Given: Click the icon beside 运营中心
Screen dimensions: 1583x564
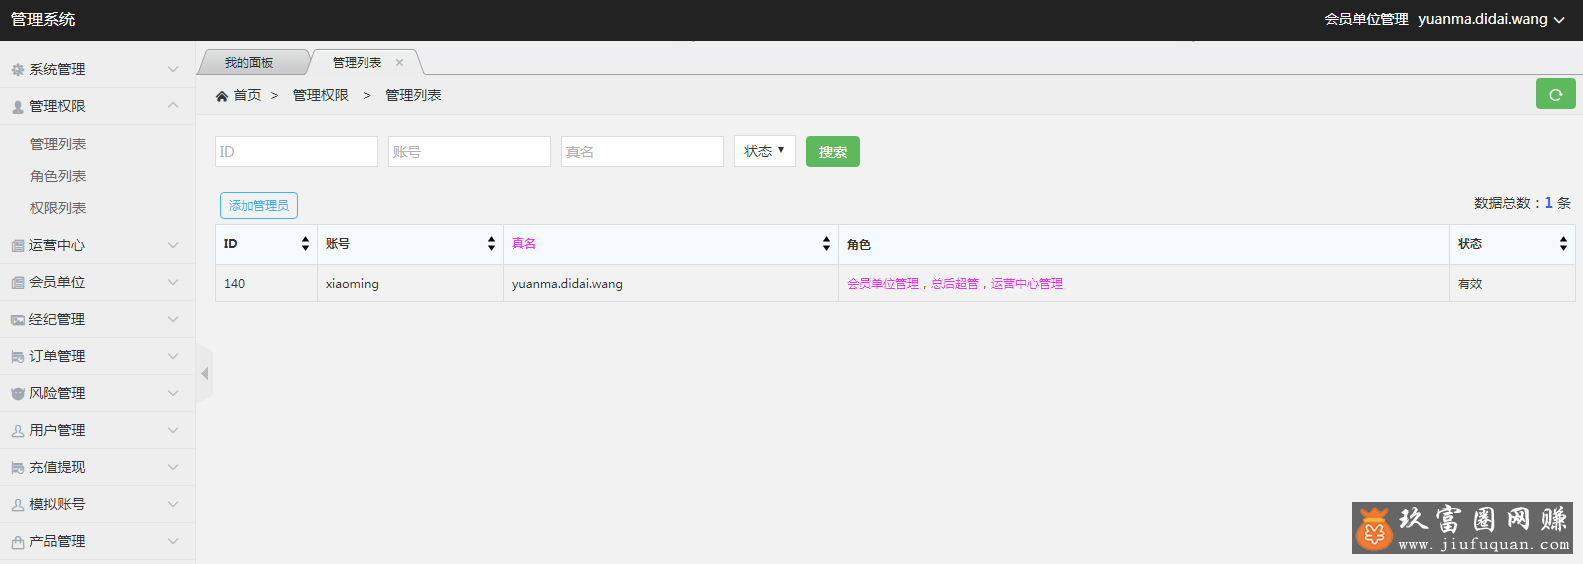Looking at the screenshot, I should pos(18,246).
